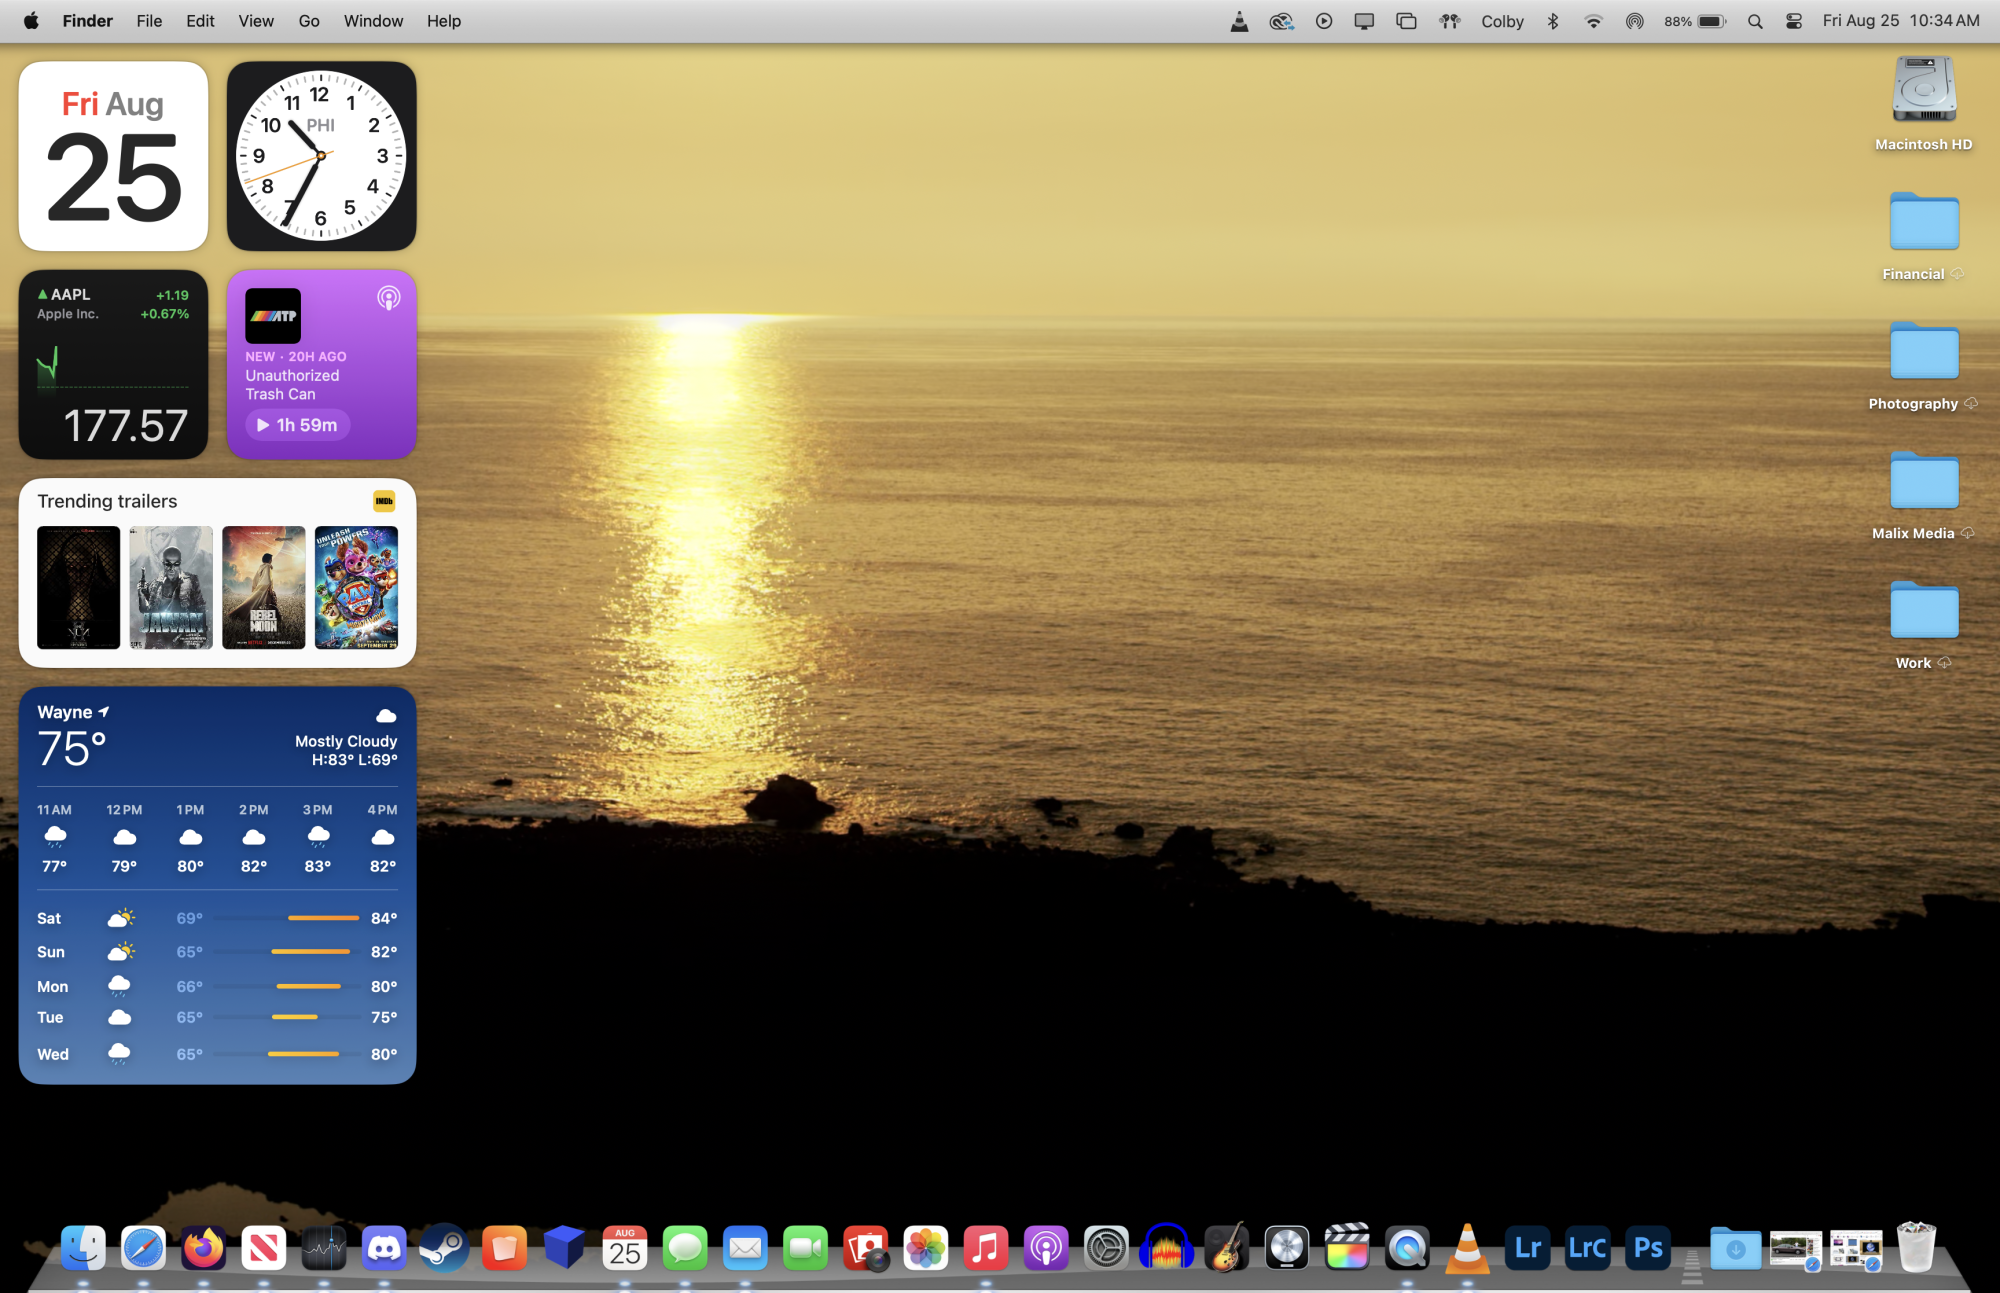
Task: Expand the Colby user switching menu
Action: 1502,21
